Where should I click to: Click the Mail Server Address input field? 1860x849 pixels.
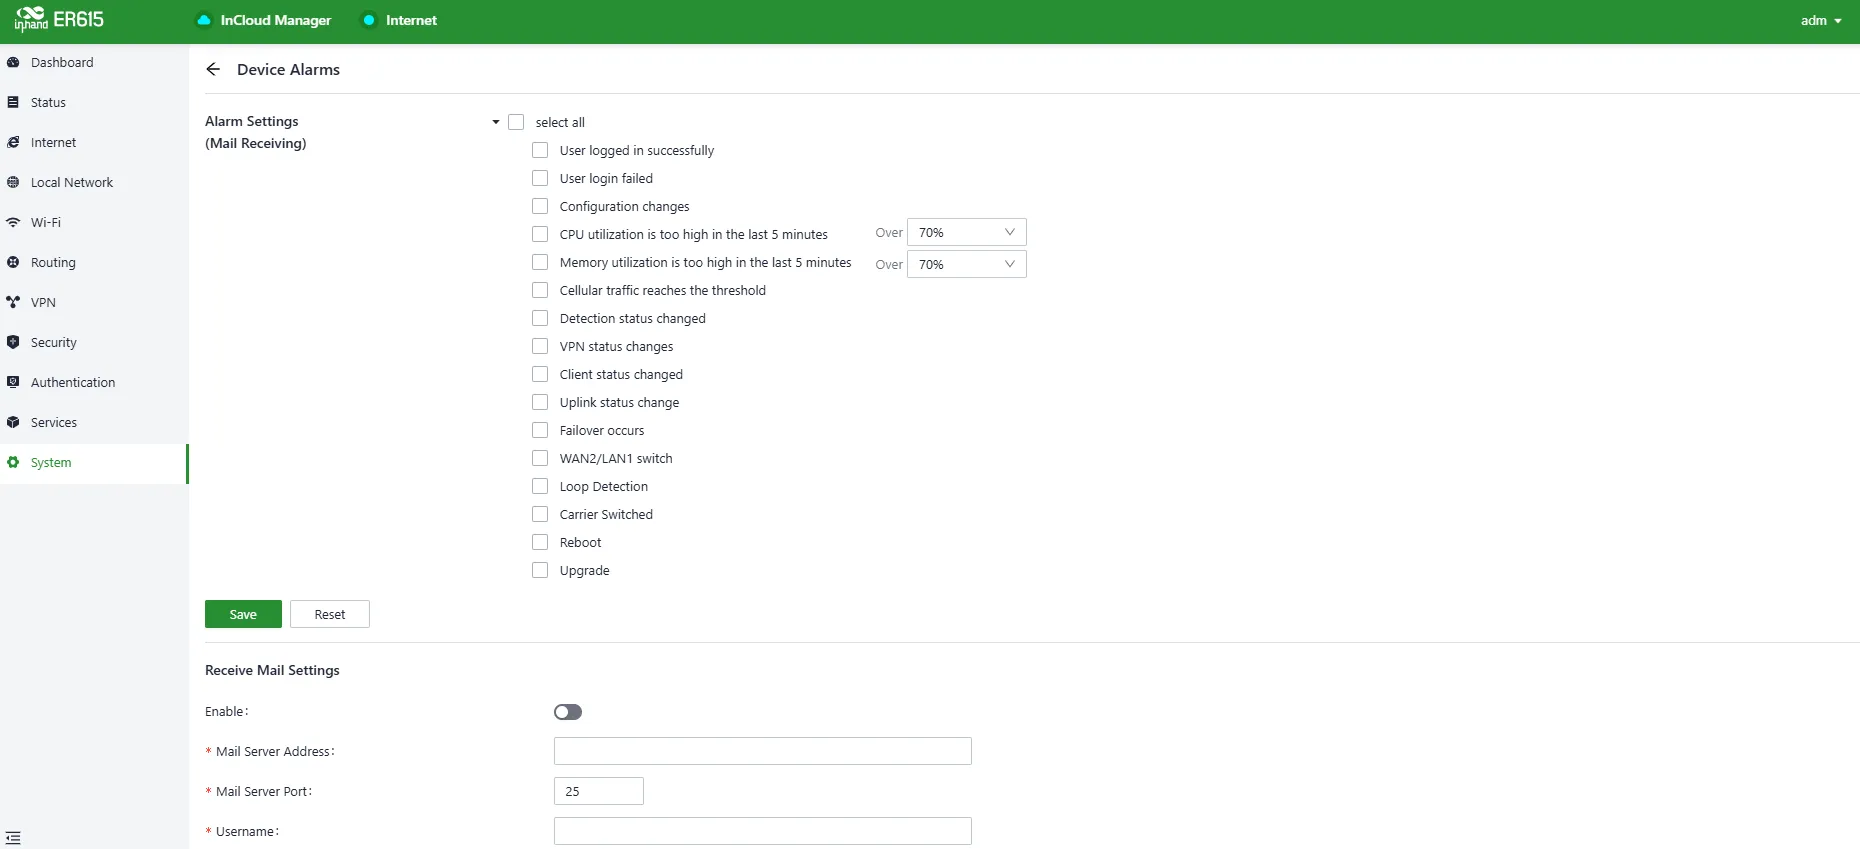click(763, 751)
